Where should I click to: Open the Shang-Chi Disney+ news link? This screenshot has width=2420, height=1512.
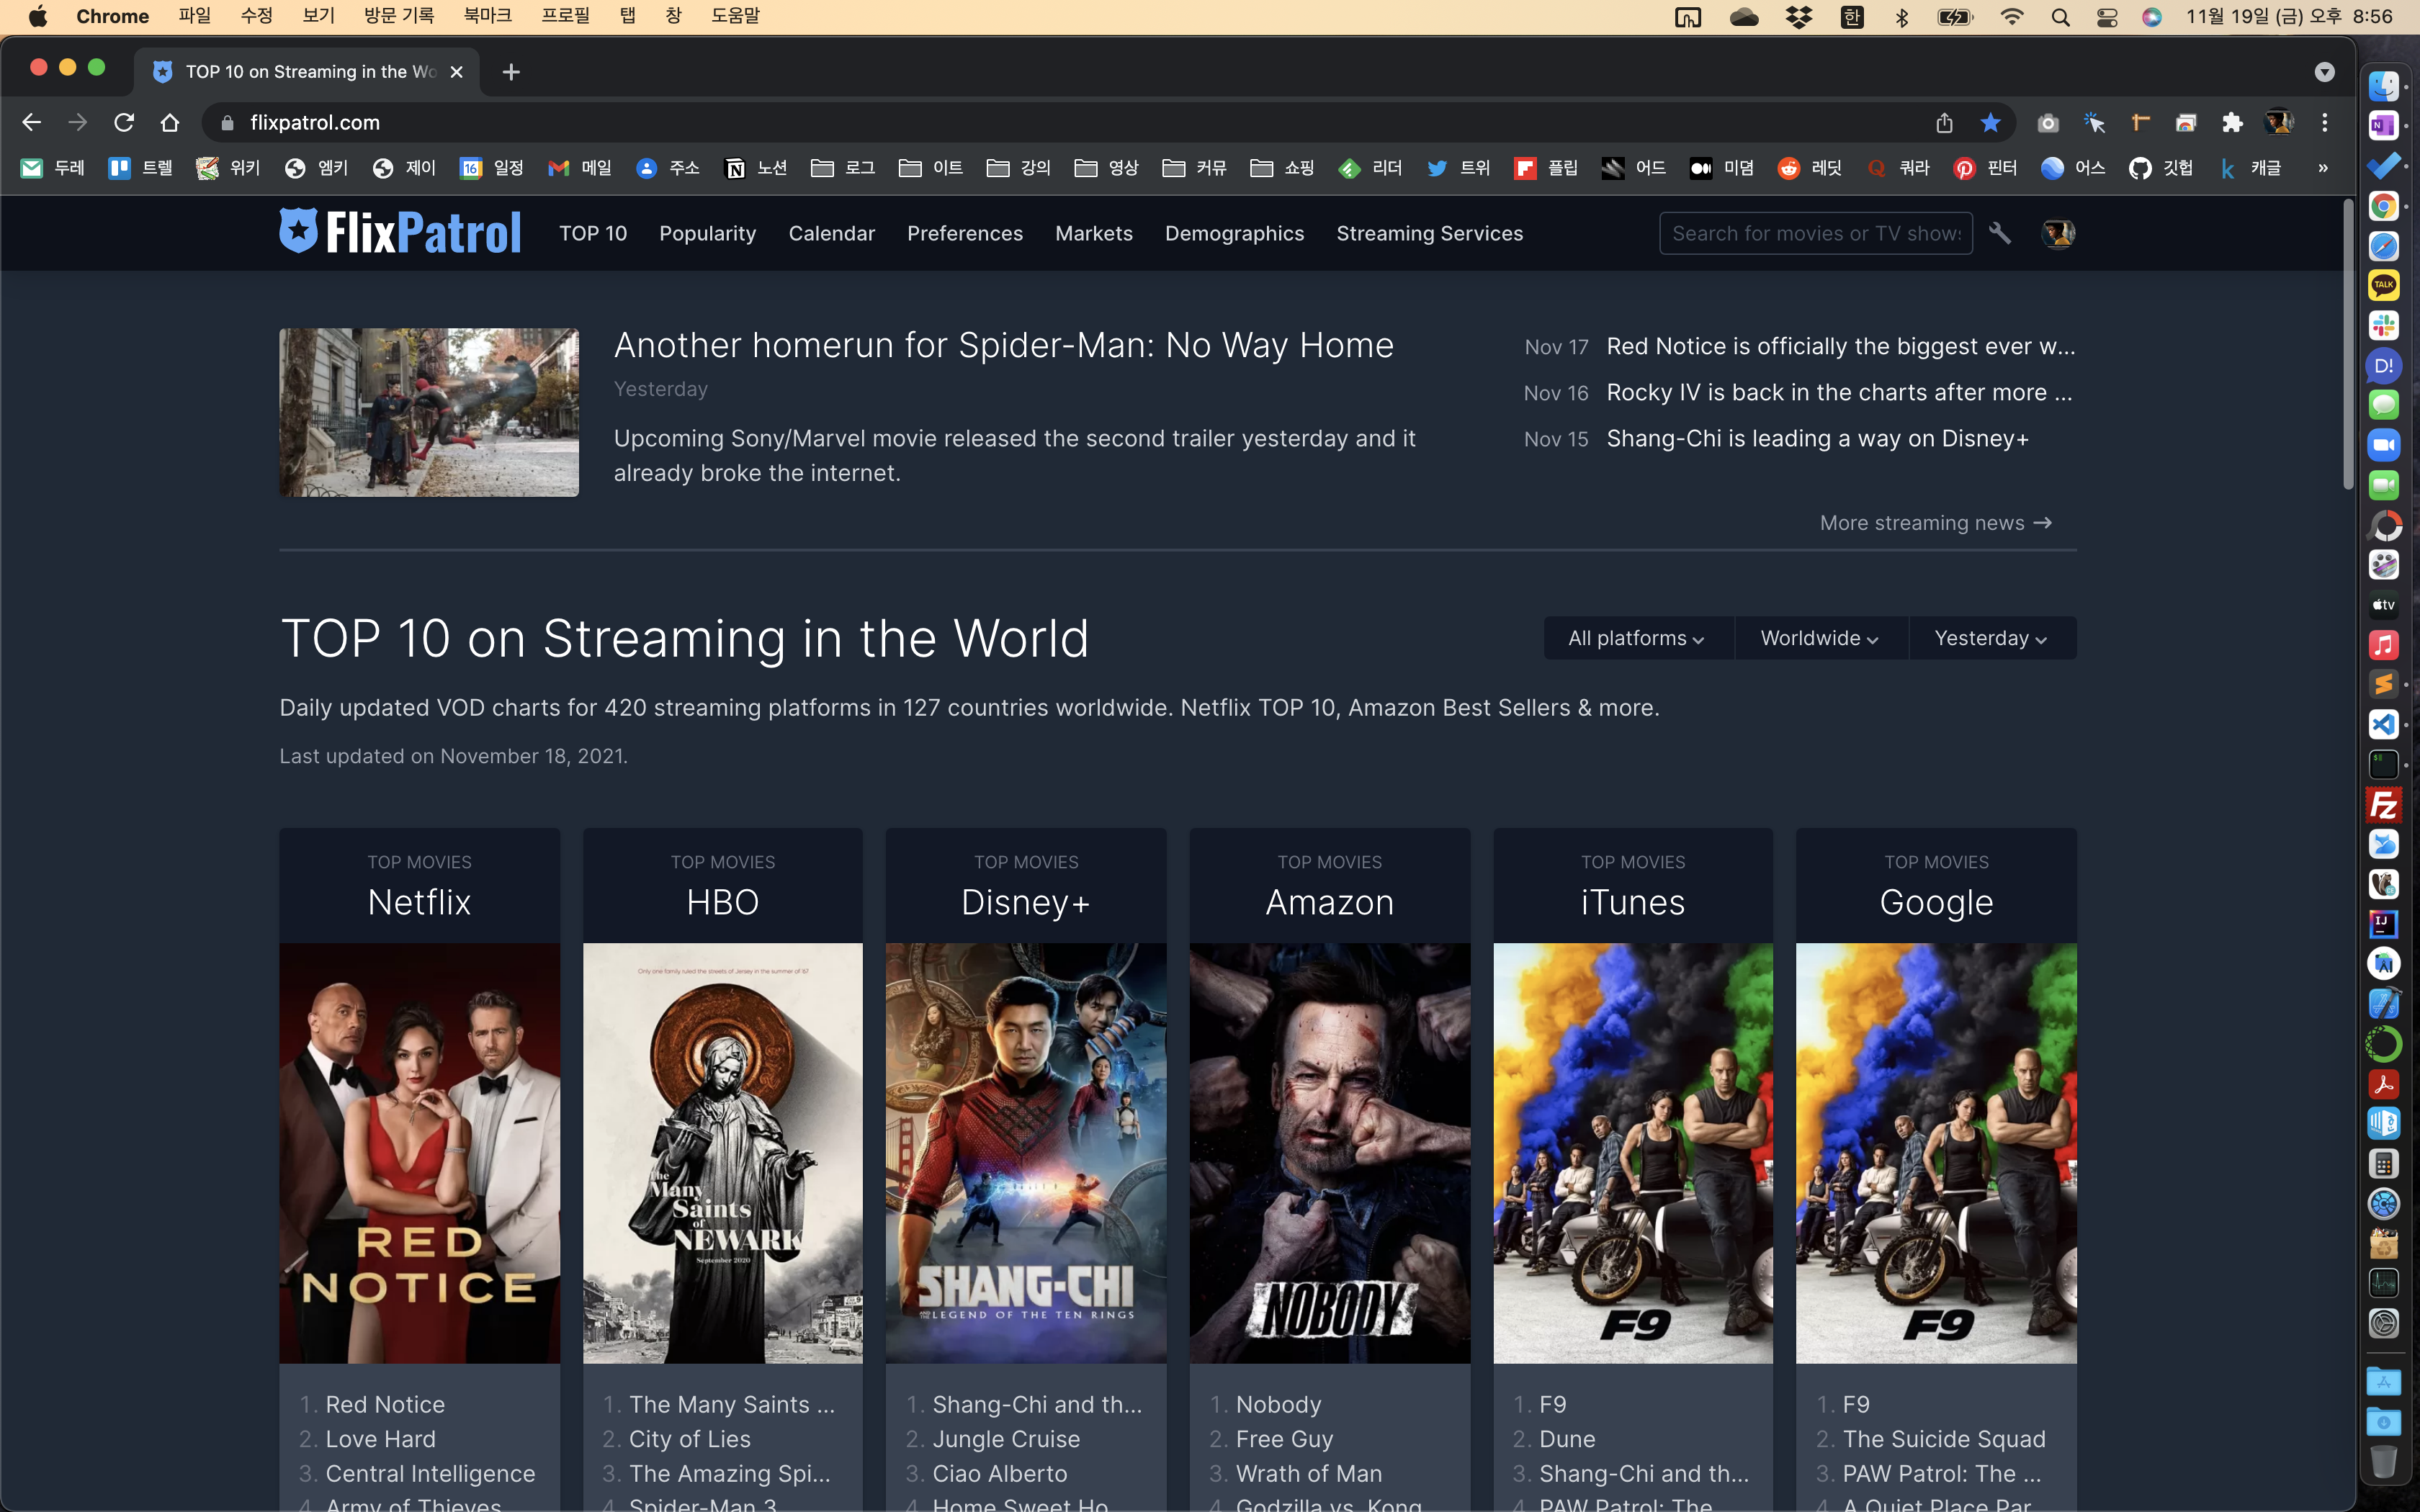click(1818, 438)
